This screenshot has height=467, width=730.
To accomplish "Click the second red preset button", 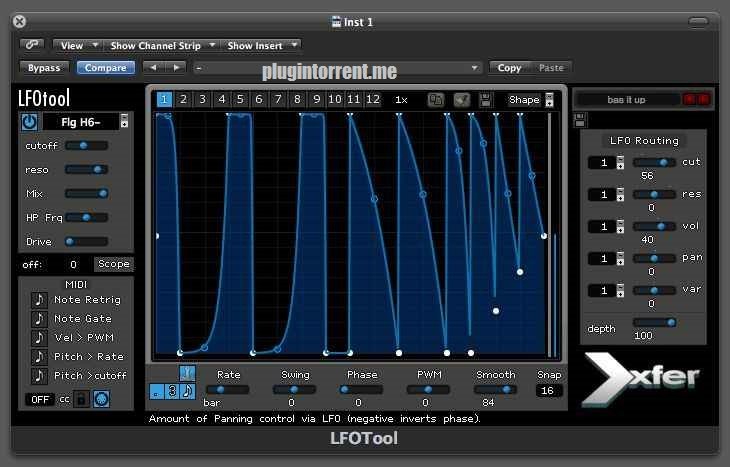I will click(x=703, y=99).
